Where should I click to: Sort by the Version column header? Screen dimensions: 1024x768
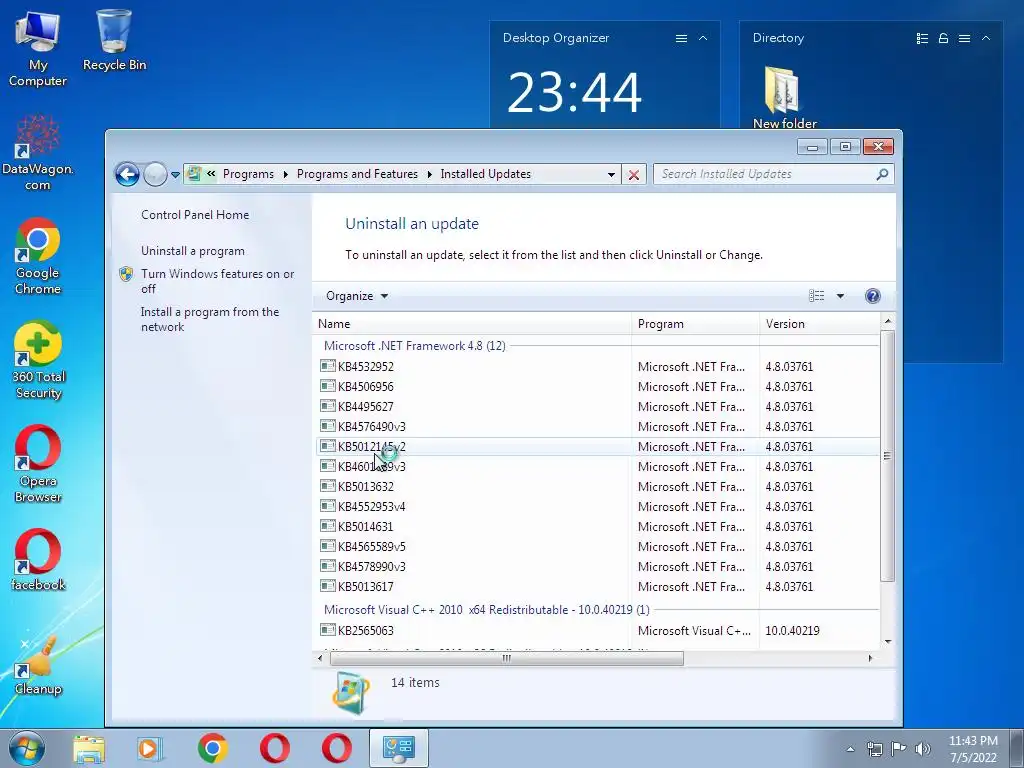[x=820, y=324]
